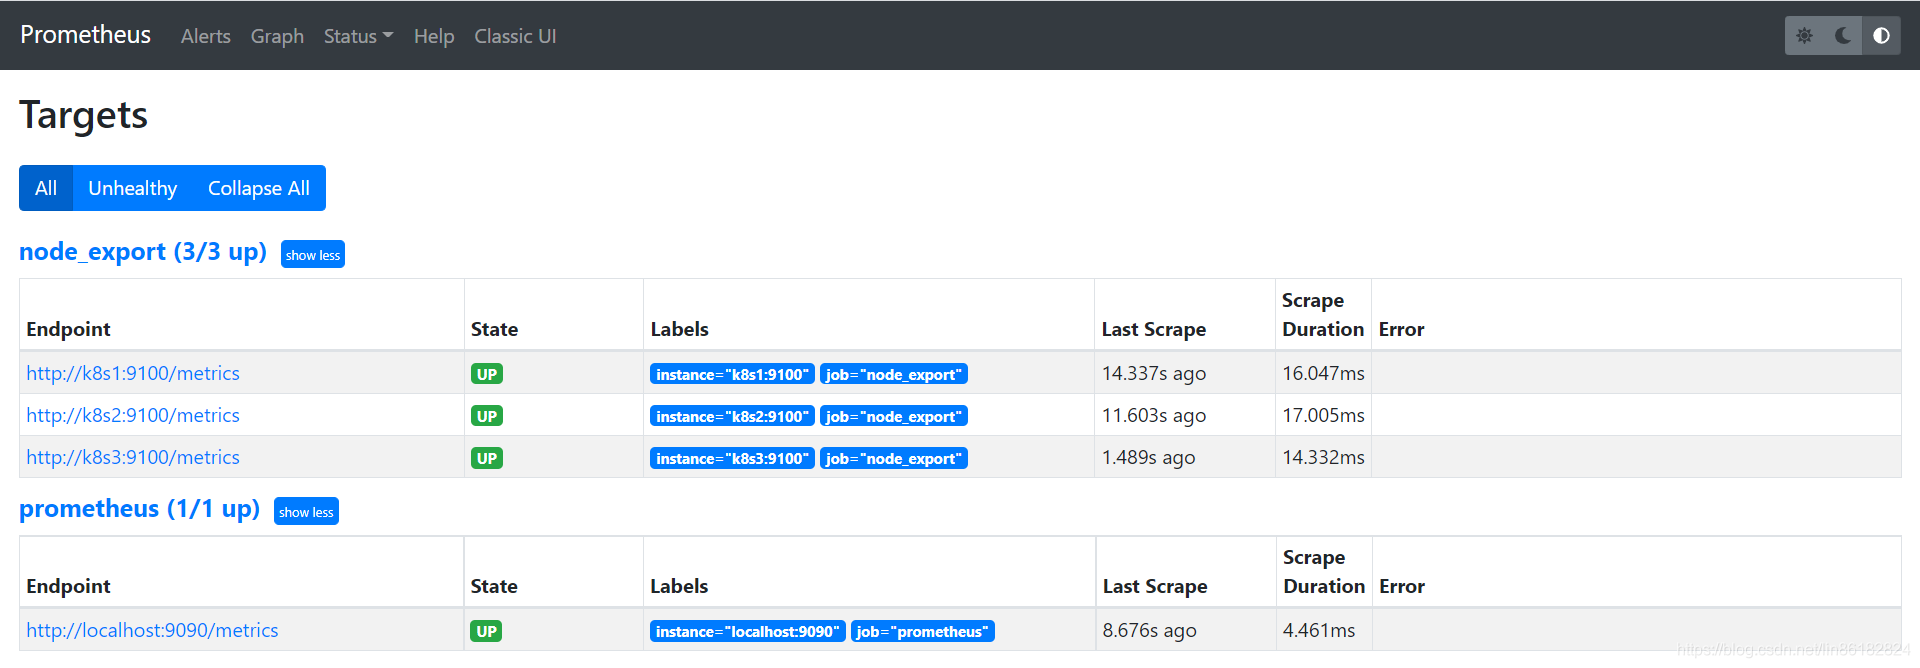This screenshot has width=1920, height=668.
Task: Click the Targets page heading
Action: tap(84, 115)
